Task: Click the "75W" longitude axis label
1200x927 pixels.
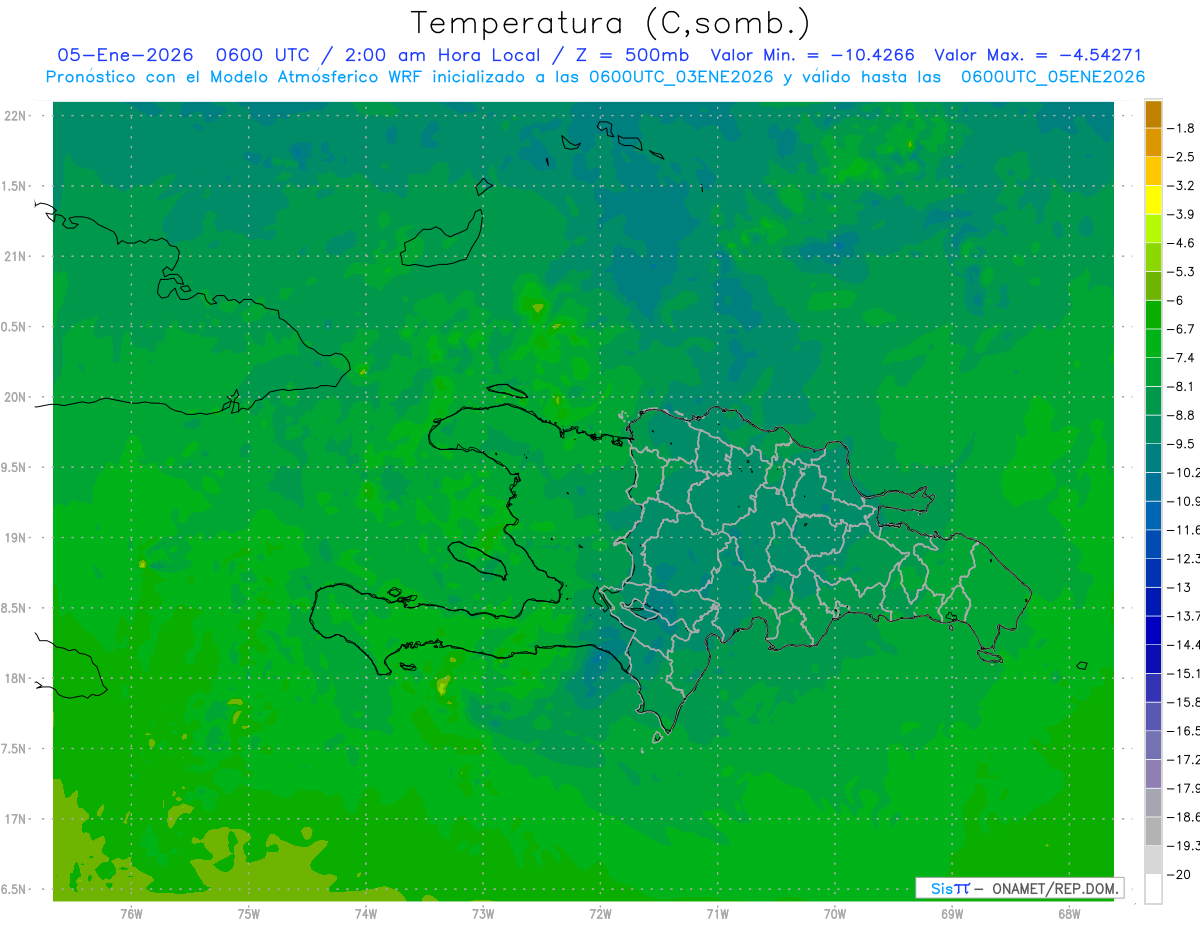Action: point(248,914)
